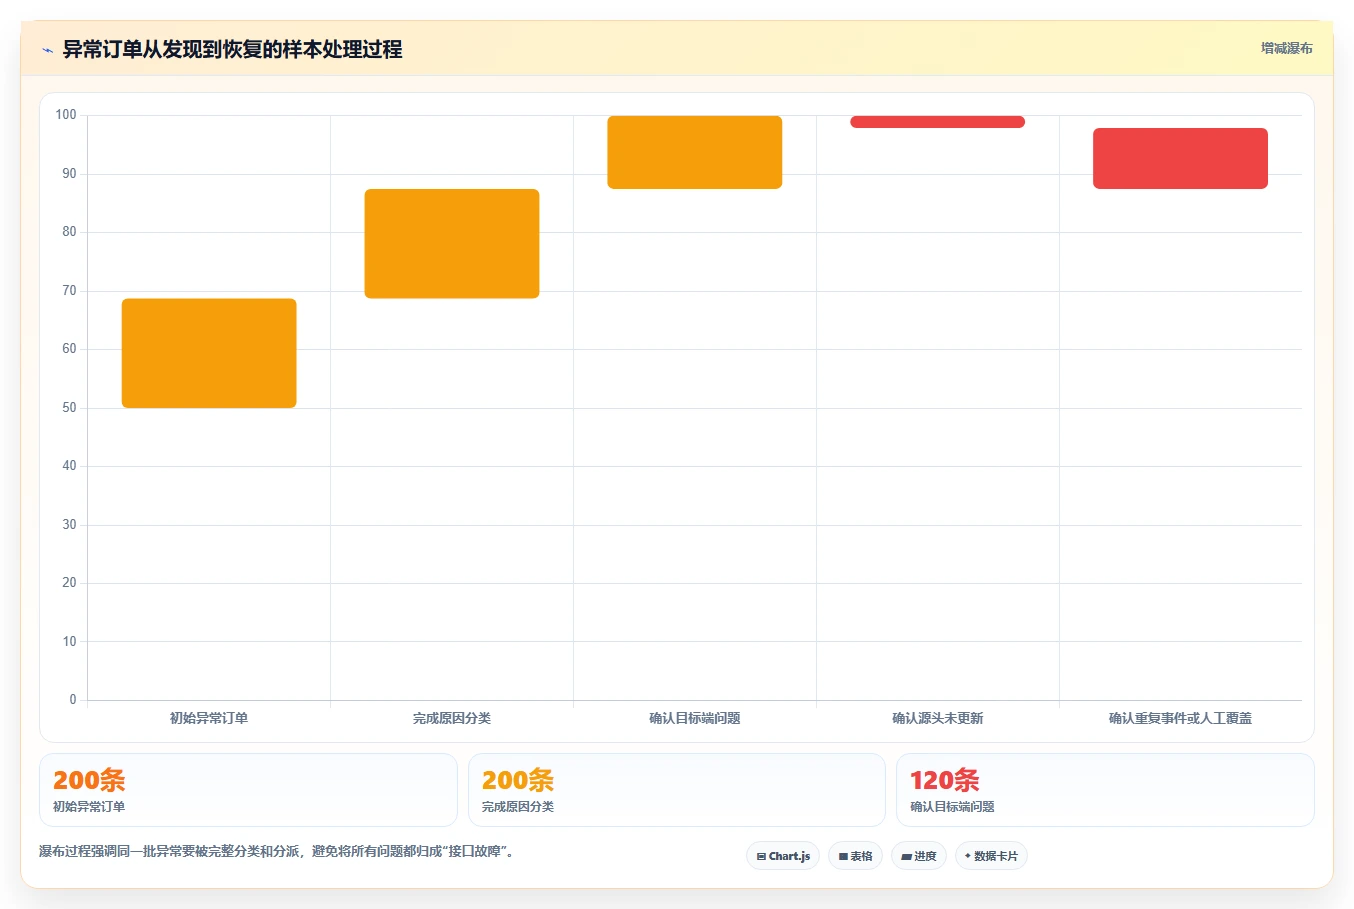Select the 表格 tag chip
Image resolution: width=1354 pixels, height=909 pixels.
855,856
